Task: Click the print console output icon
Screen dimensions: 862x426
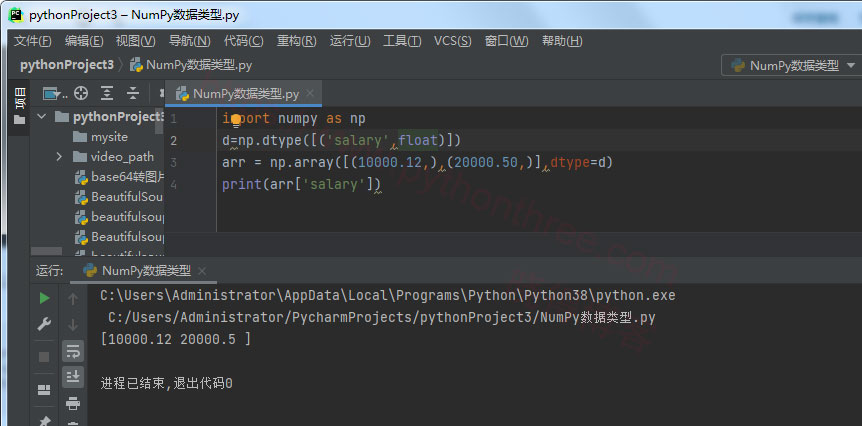Action: 73,404
